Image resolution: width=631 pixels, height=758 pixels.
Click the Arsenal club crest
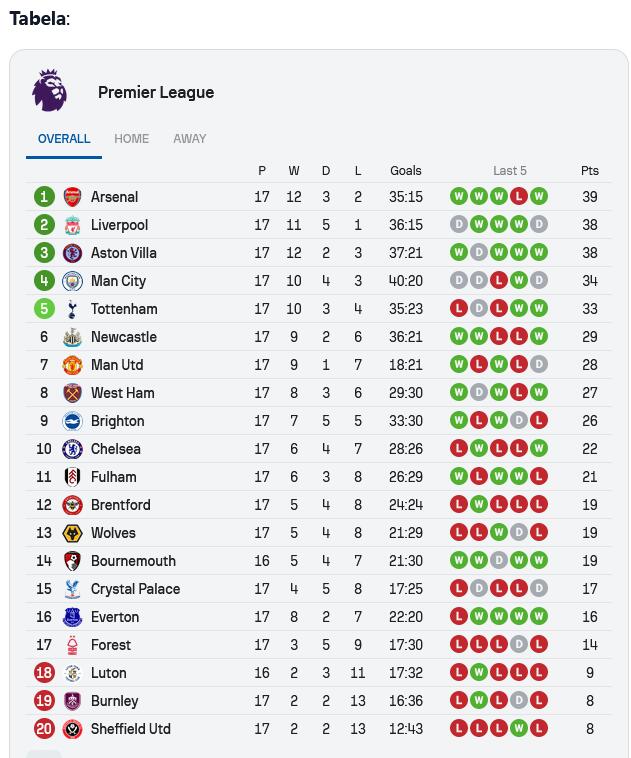click(73, 197)
